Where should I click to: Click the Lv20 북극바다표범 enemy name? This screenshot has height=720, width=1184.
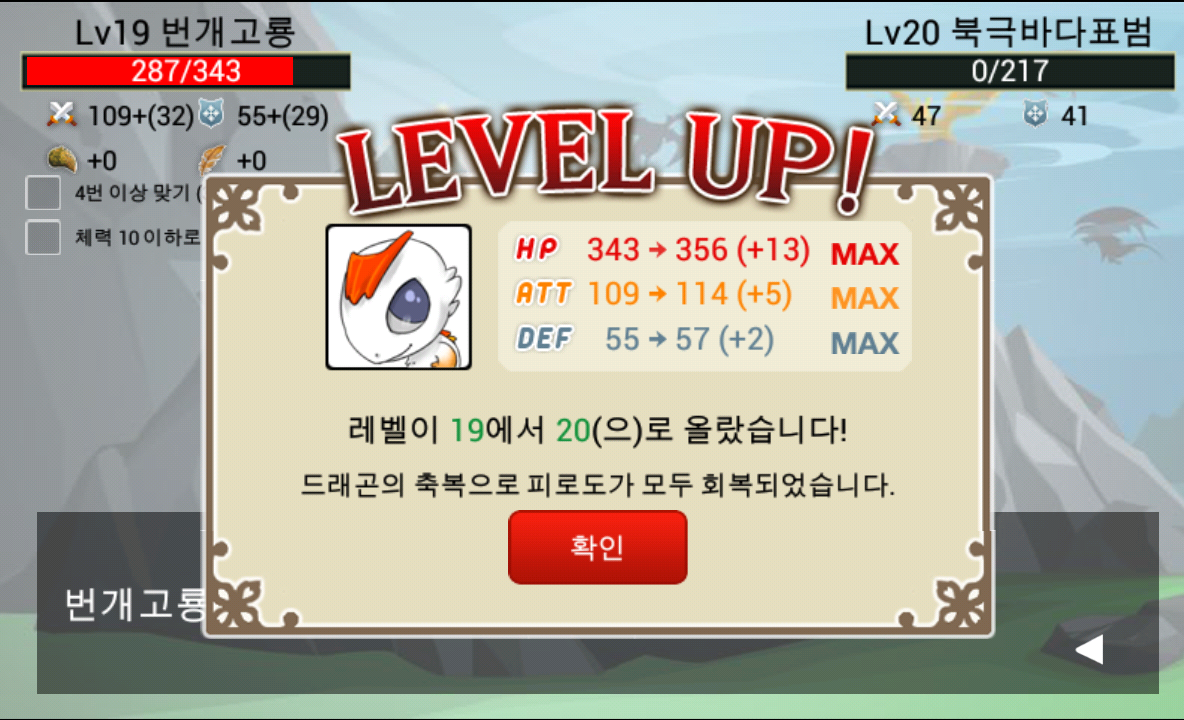pos(1008,32)
